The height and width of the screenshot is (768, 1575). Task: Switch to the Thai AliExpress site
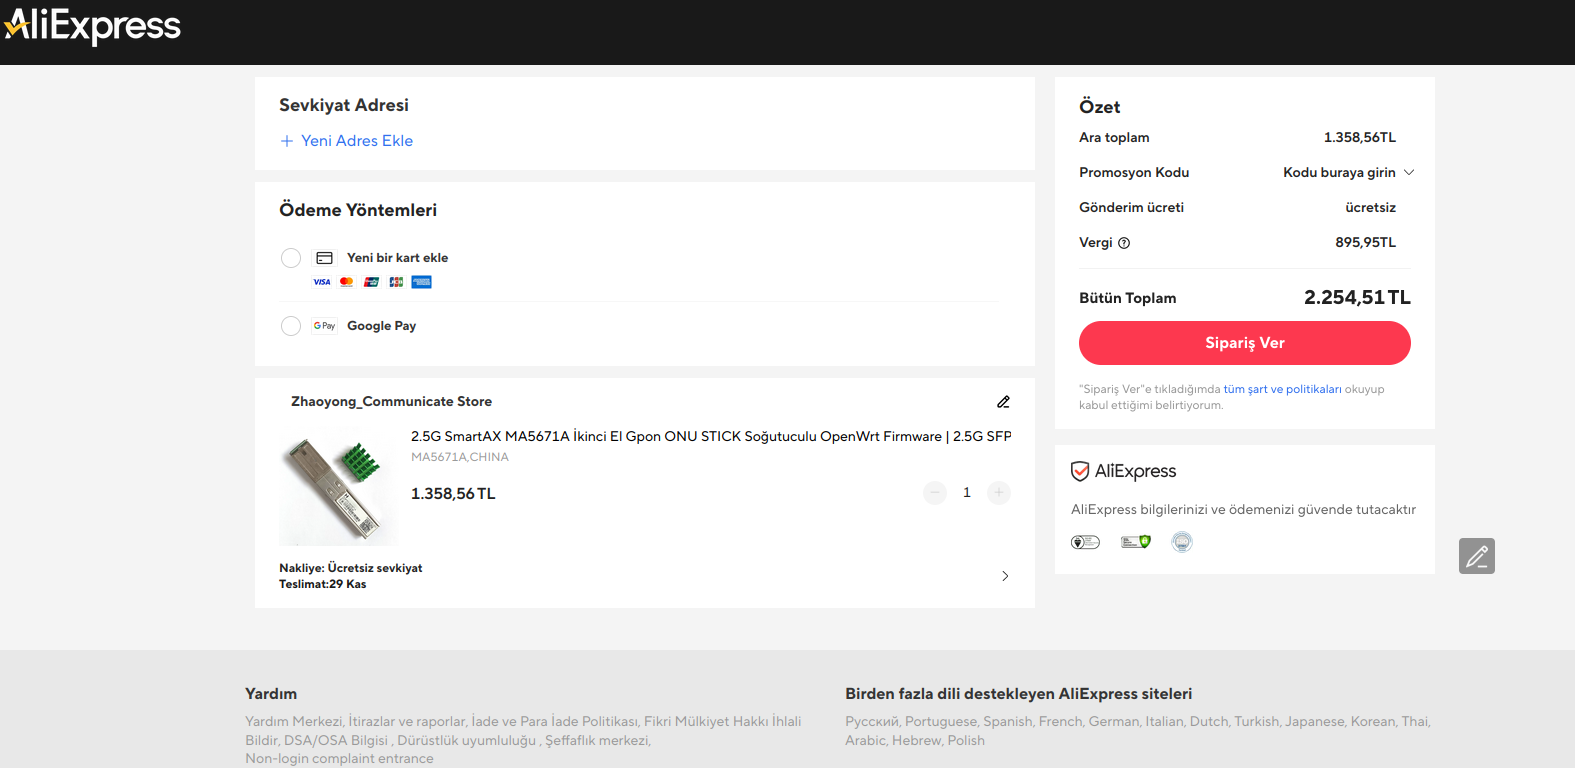coord(1415,721)
